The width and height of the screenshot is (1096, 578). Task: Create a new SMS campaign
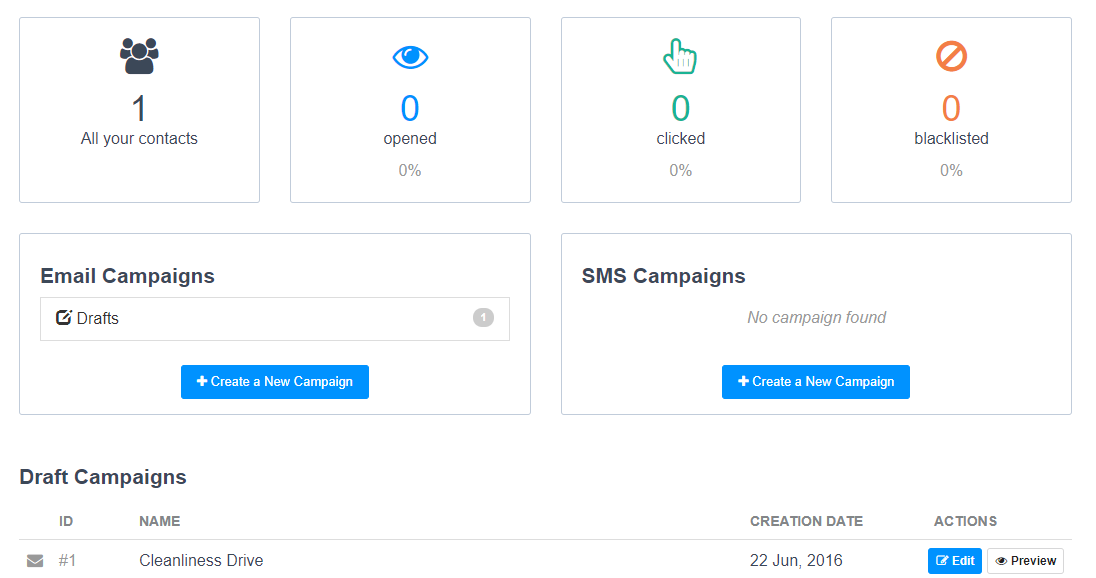(x=816, y=382)
